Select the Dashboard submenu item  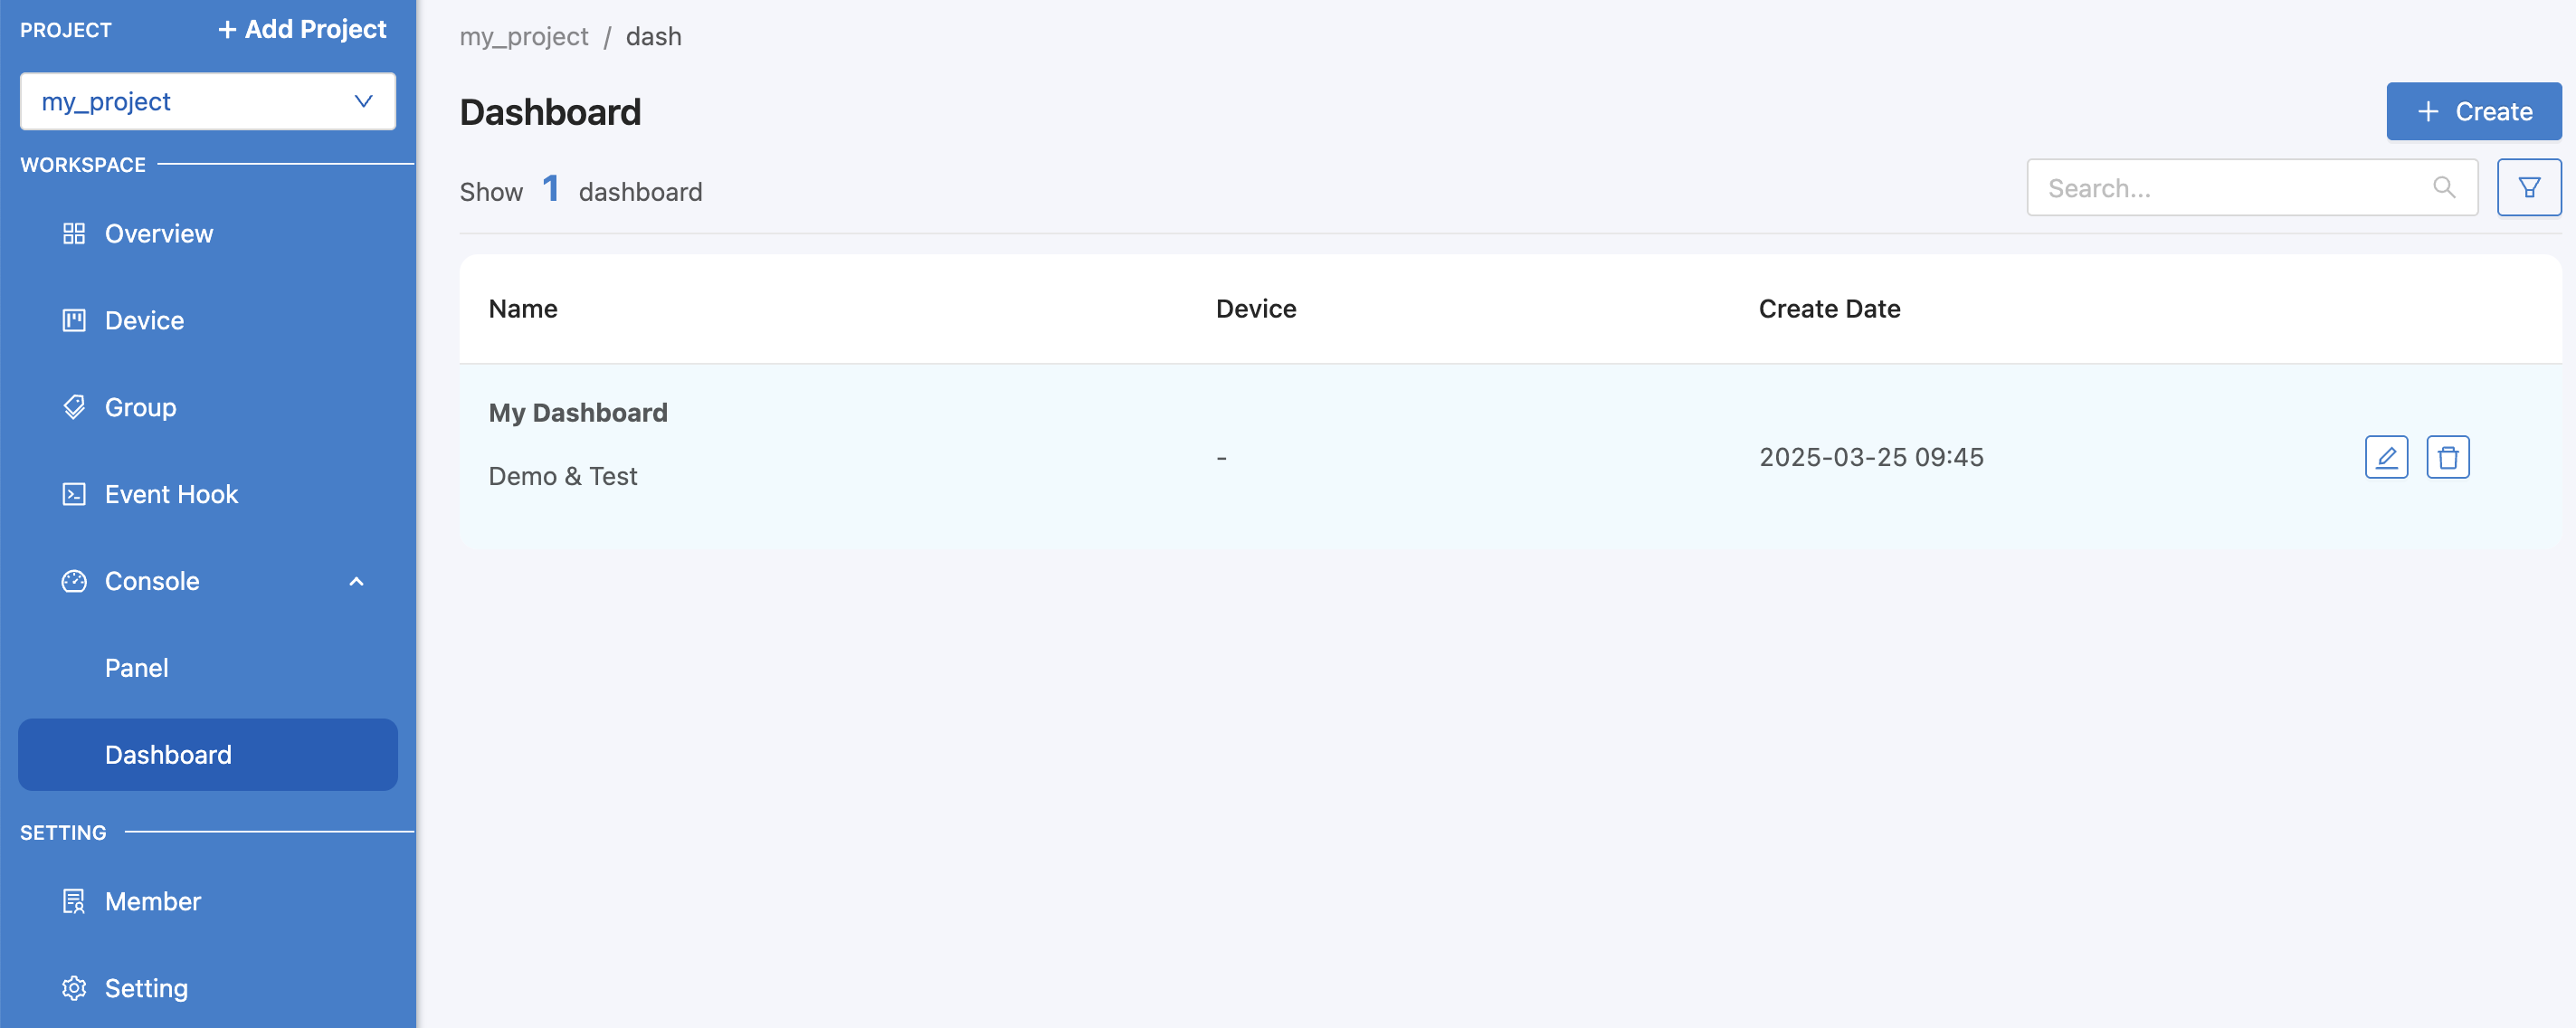[x=208, y=755]
